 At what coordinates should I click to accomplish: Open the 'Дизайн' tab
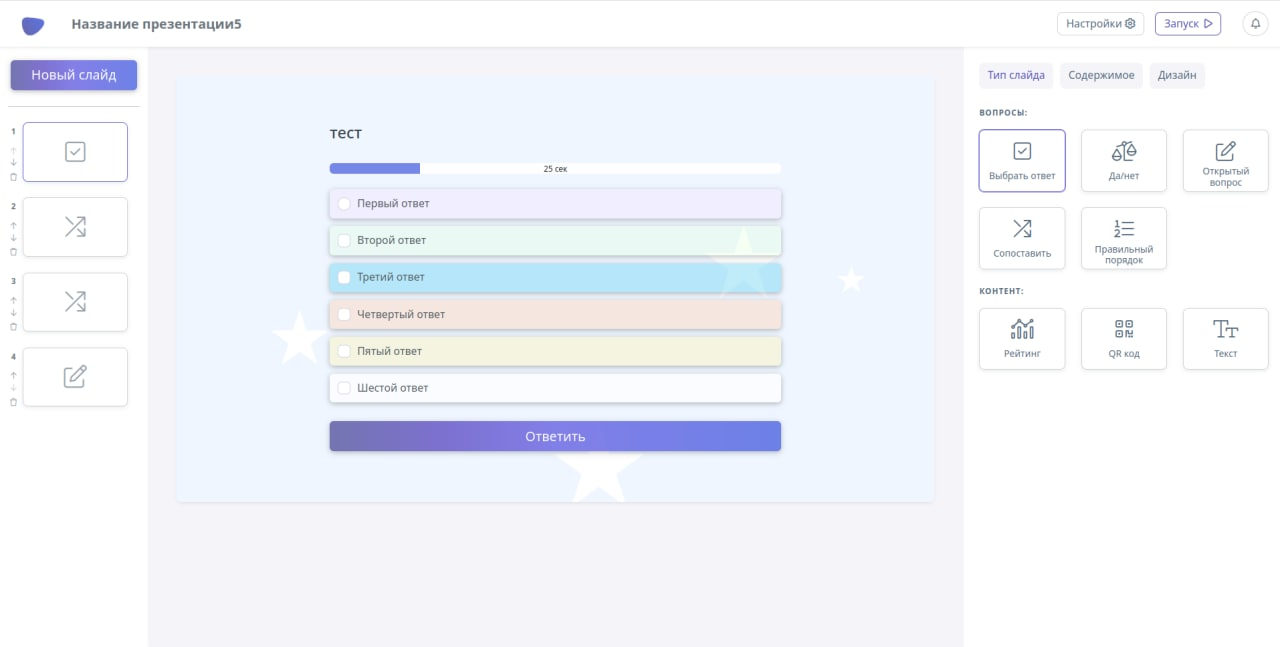pyautogui.click(x=1177, y=75)
